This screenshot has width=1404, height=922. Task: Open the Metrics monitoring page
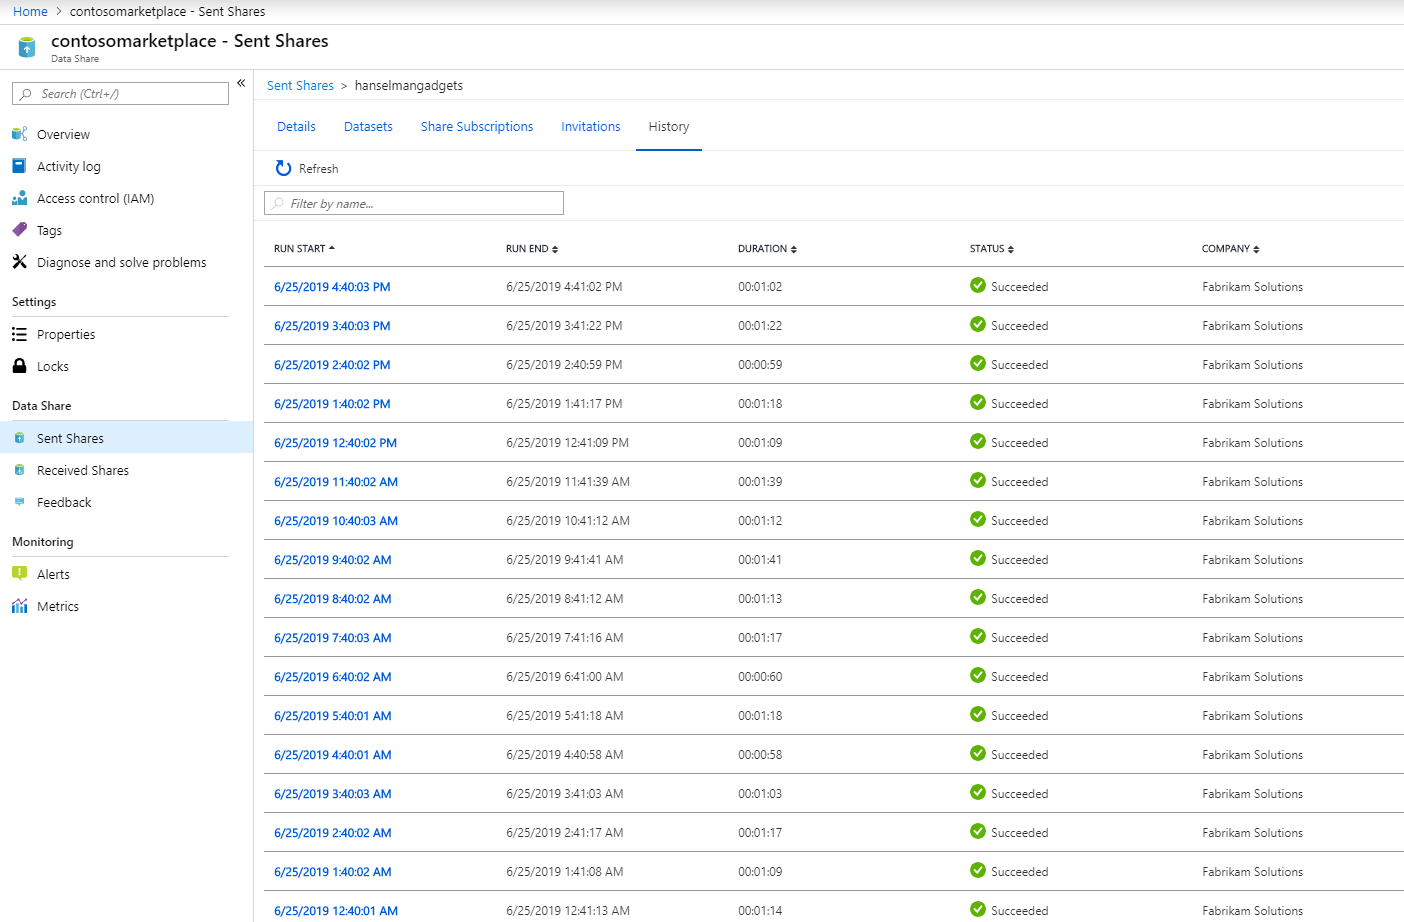click(56, 606)
